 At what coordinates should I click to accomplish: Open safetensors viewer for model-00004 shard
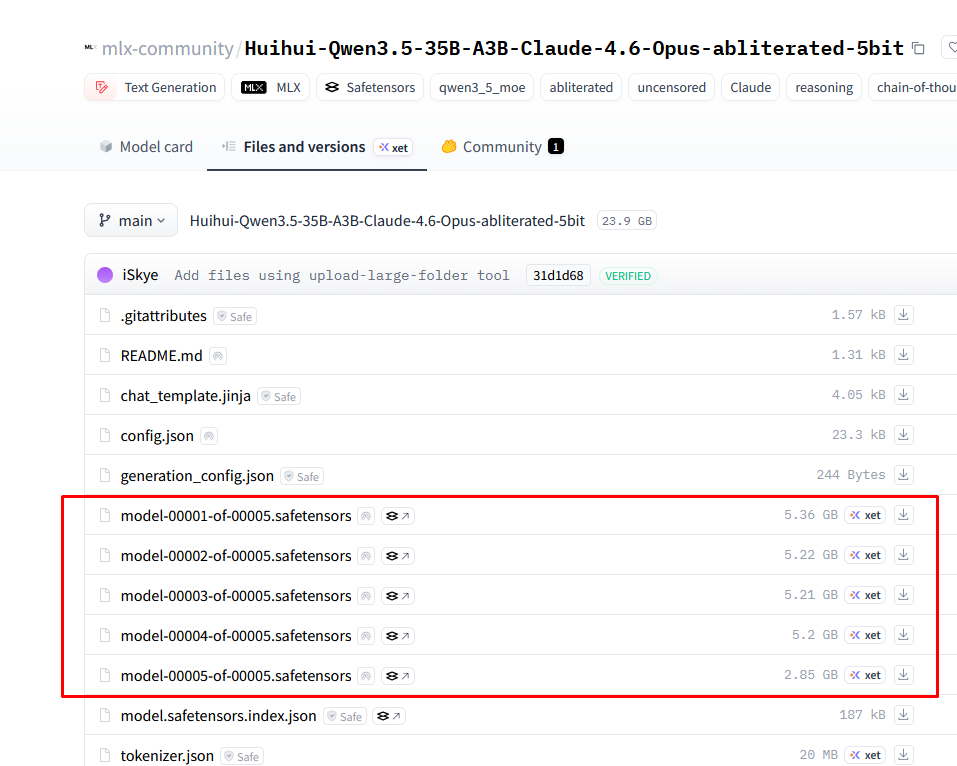[398, 636]
